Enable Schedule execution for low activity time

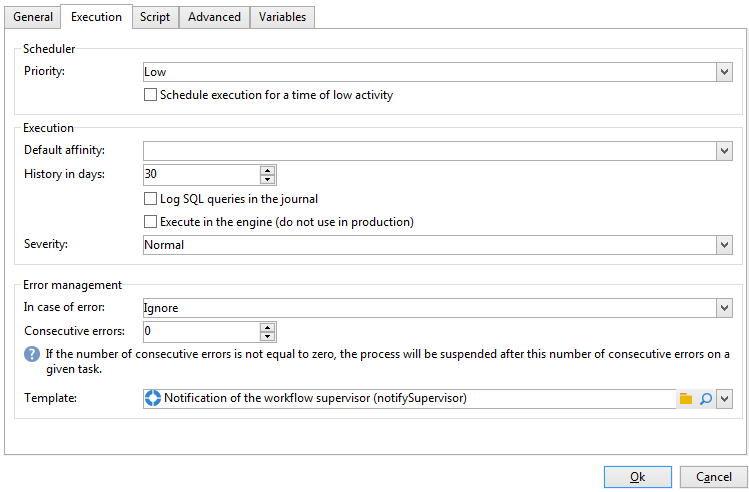click(151, 96)
